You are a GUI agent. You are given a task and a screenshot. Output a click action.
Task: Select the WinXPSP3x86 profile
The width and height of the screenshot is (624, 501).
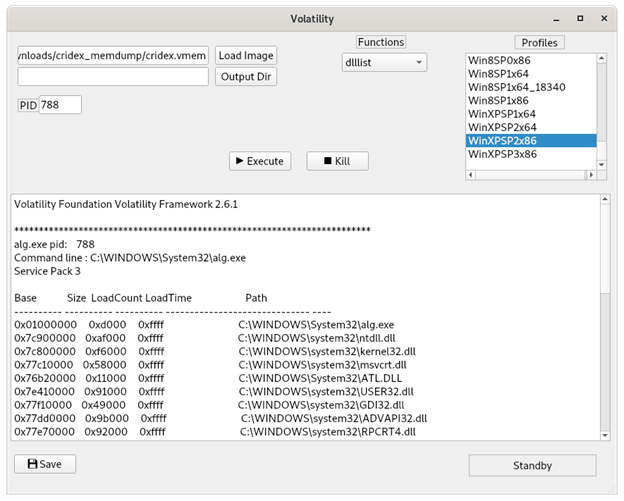(531, 154)
